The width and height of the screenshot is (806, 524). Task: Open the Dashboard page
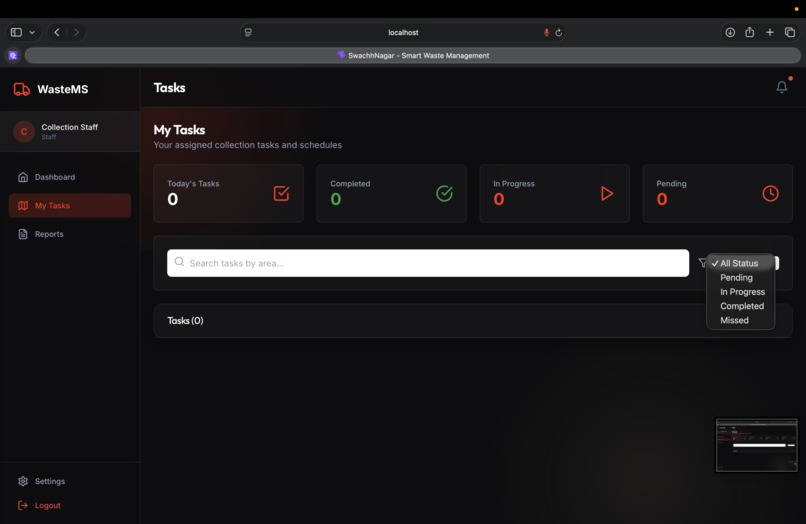[x=69, y=177]
